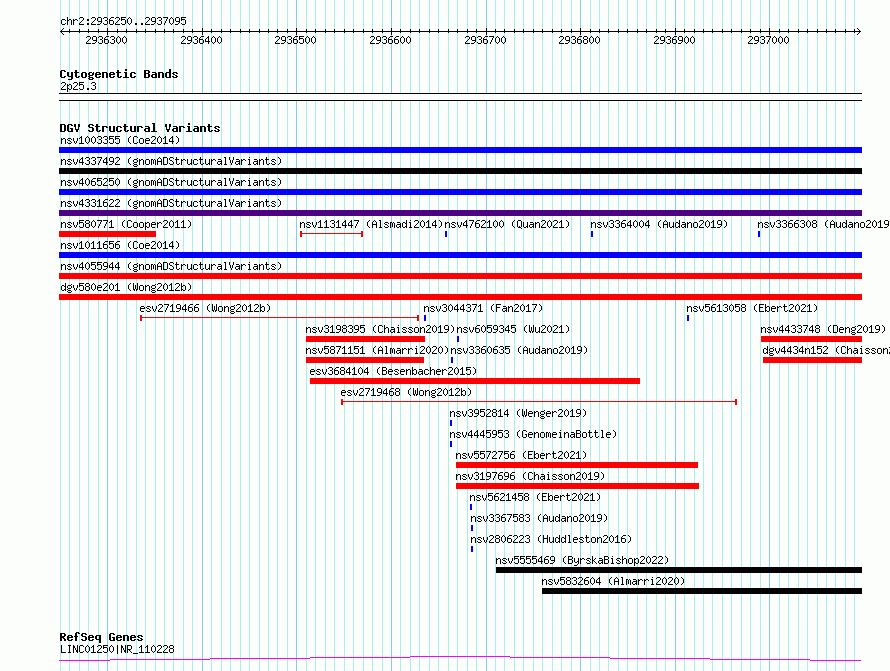Click the 2937000 ruler position label

[768, 40]
